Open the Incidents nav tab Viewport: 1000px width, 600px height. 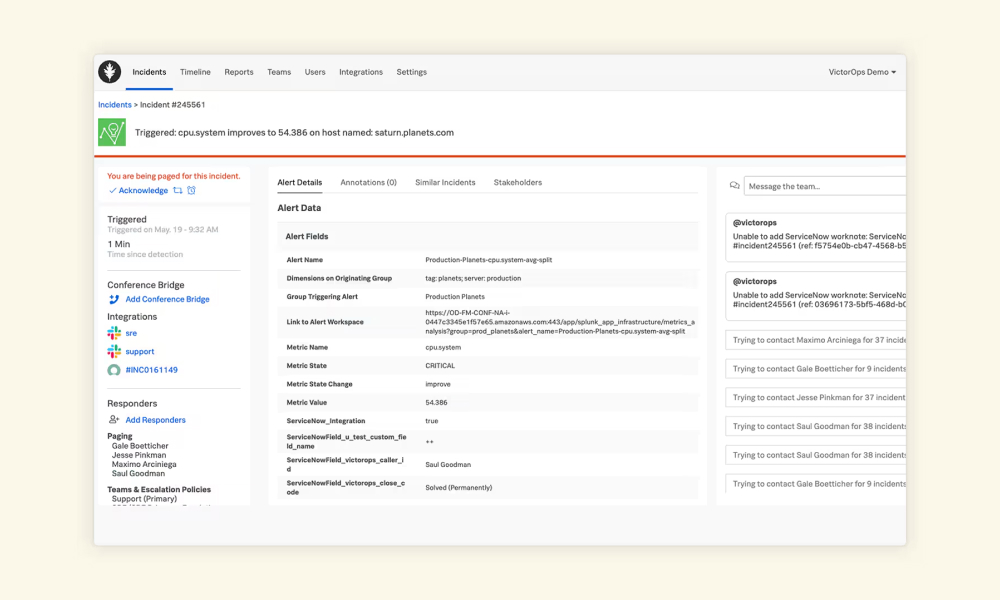[x=149, y=72]
